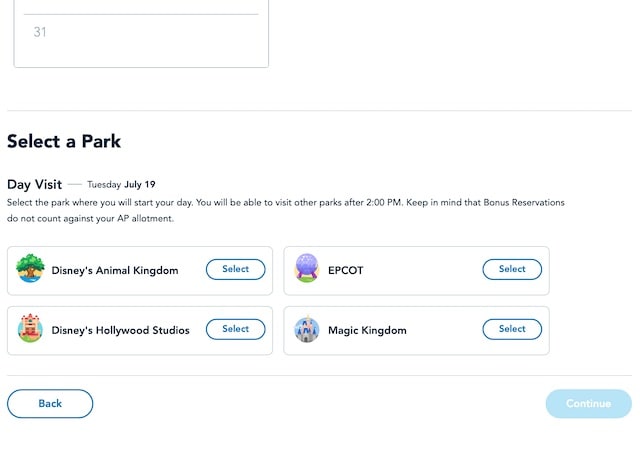Click the Magic Kingdom castle icon
Image resolution: width=640 pixels, height=459 pixels.
click(307, 329)
